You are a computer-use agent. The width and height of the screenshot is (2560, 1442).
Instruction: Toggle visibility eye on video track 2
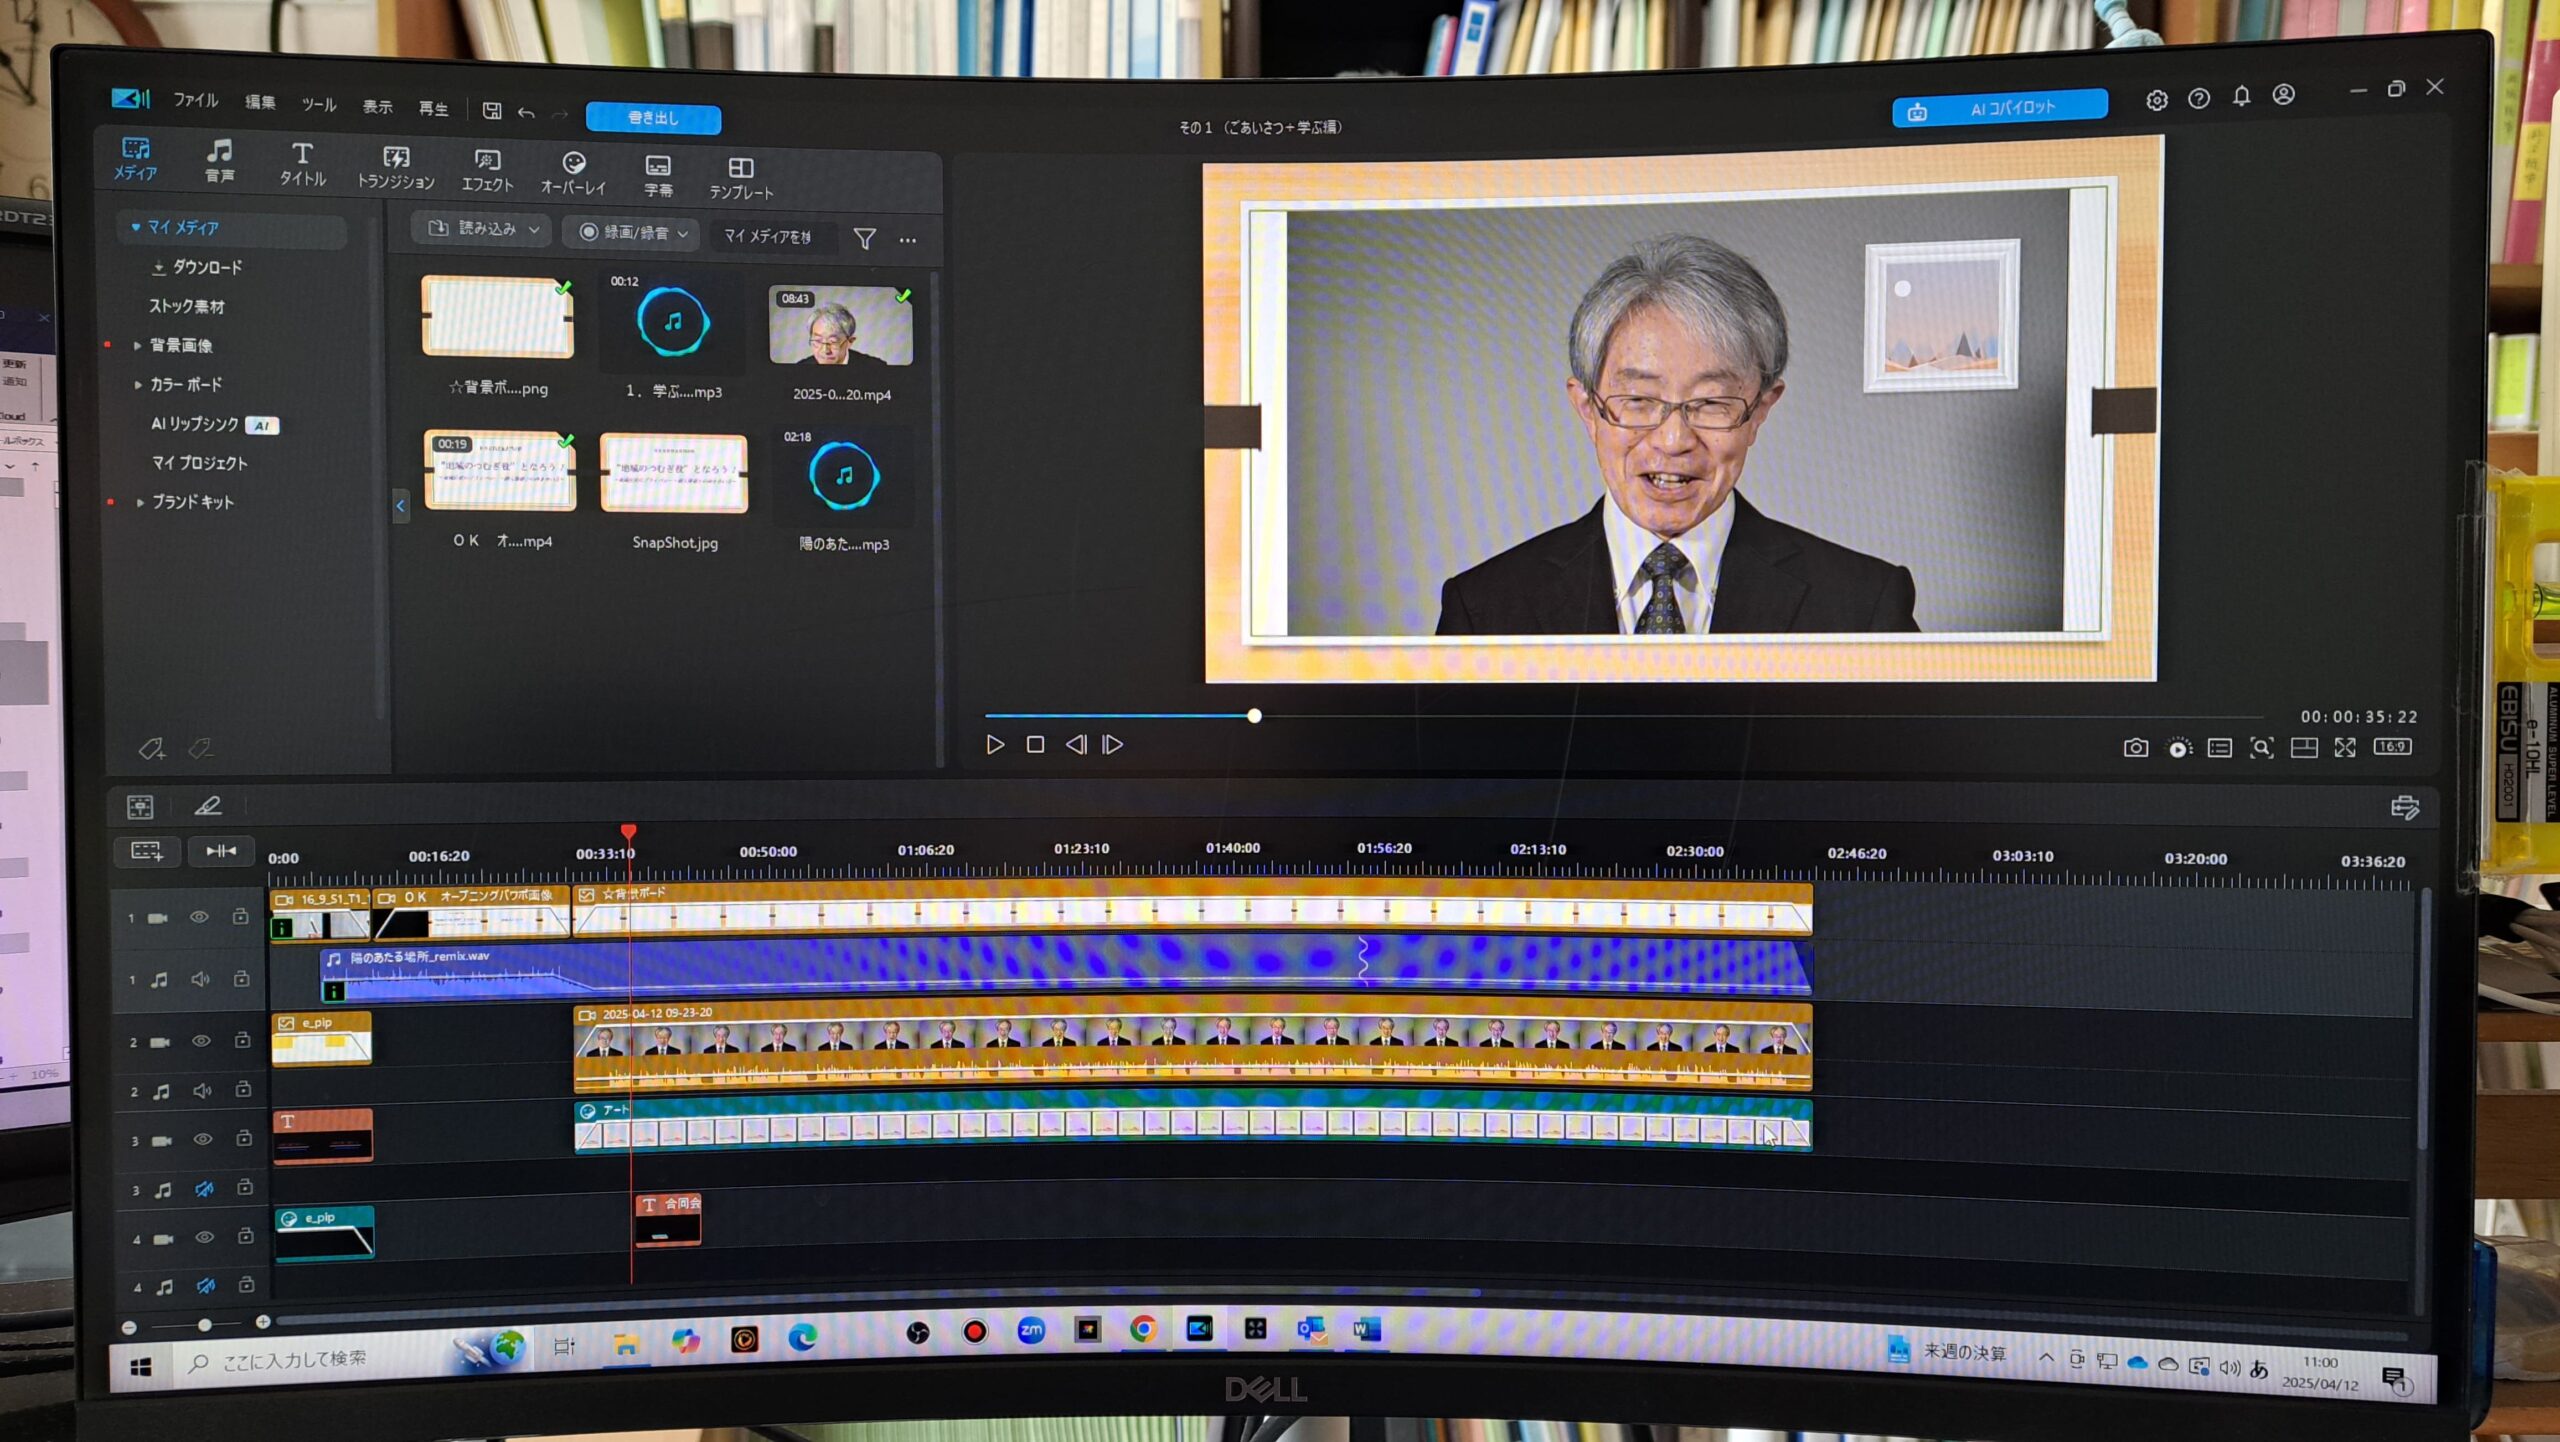[201, 1041]
